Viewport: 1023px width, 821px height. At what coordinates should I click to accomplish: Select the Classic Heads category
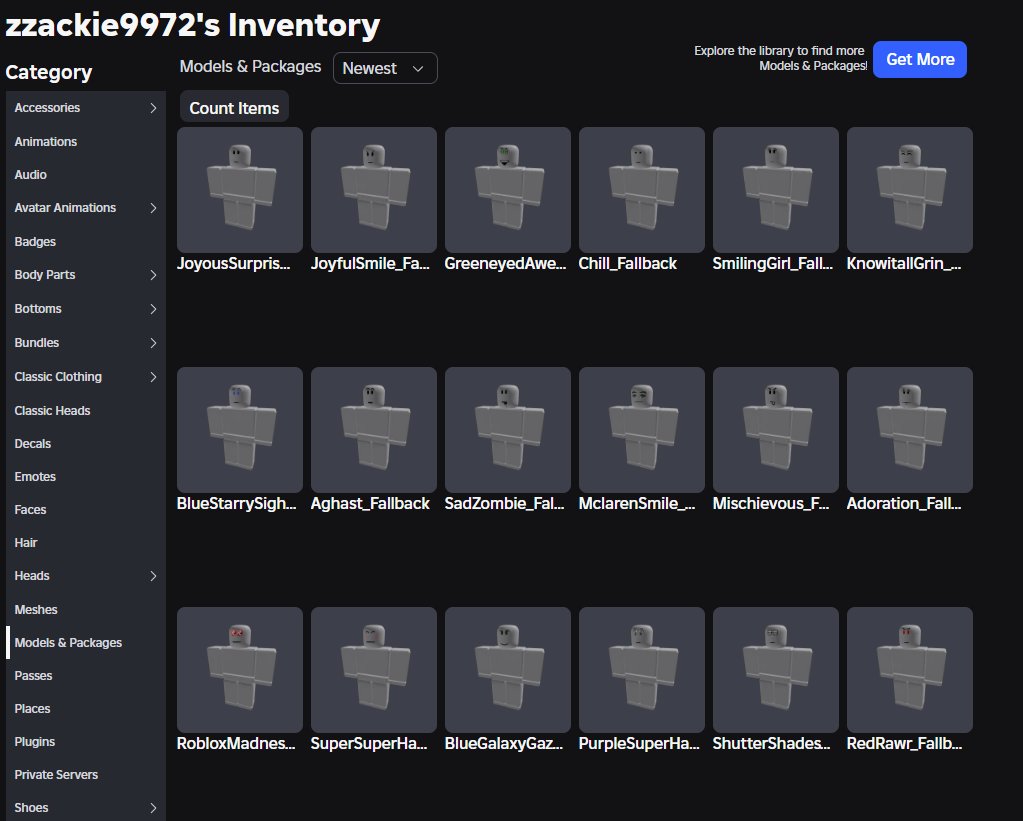(x=85, y=410)
